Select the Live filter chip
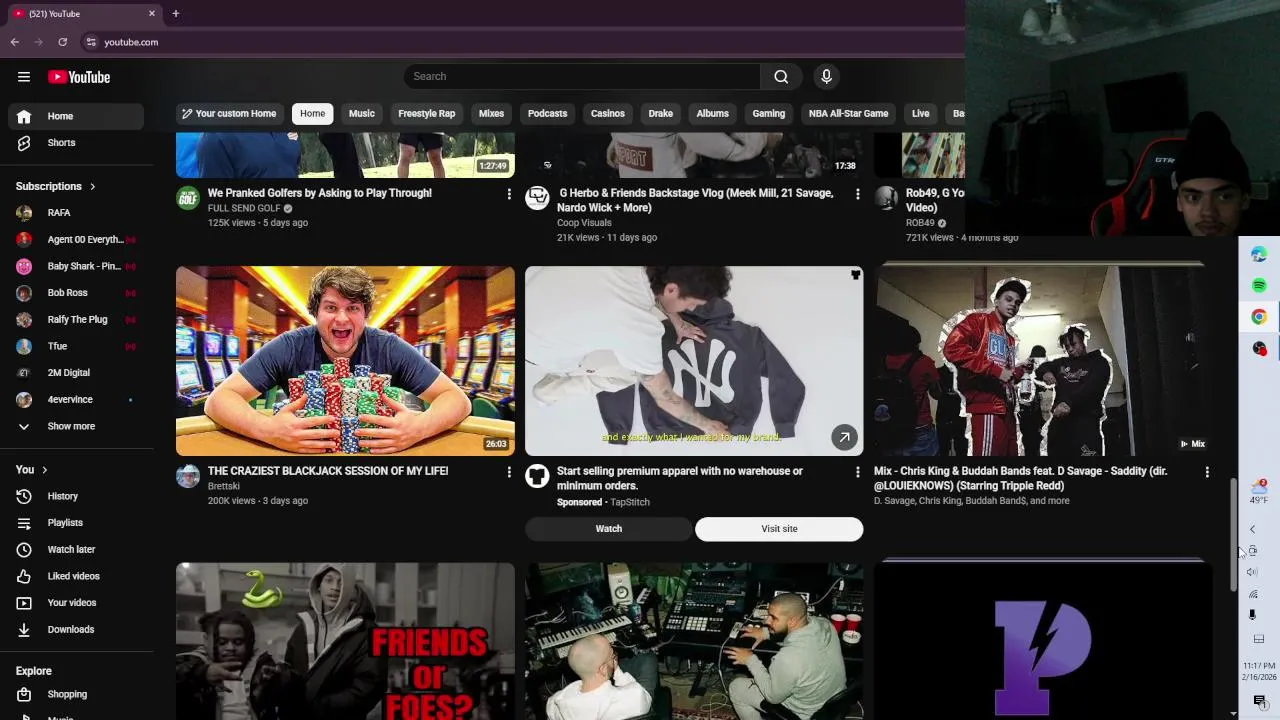Screen dimensions: 1280x720 pyautogui.click(x=921, y=113)
